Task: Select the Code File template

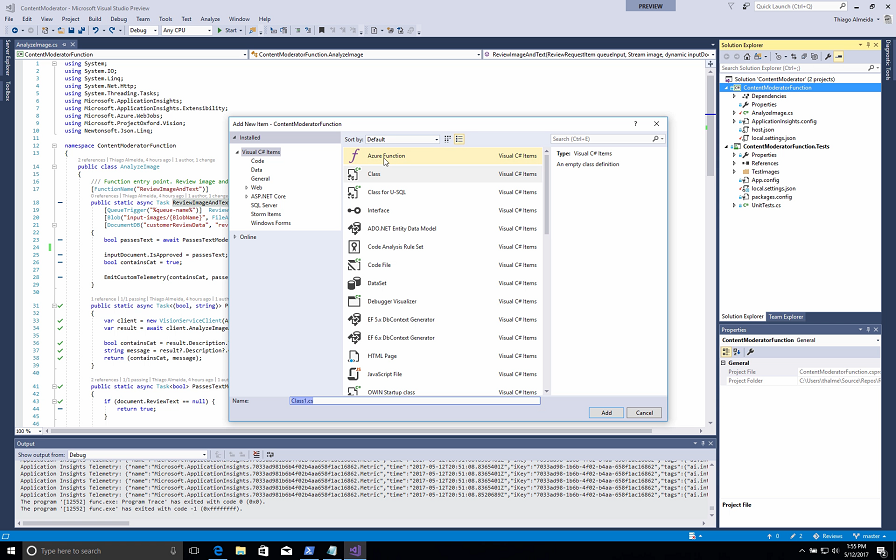Action: [x=443, y=265]
